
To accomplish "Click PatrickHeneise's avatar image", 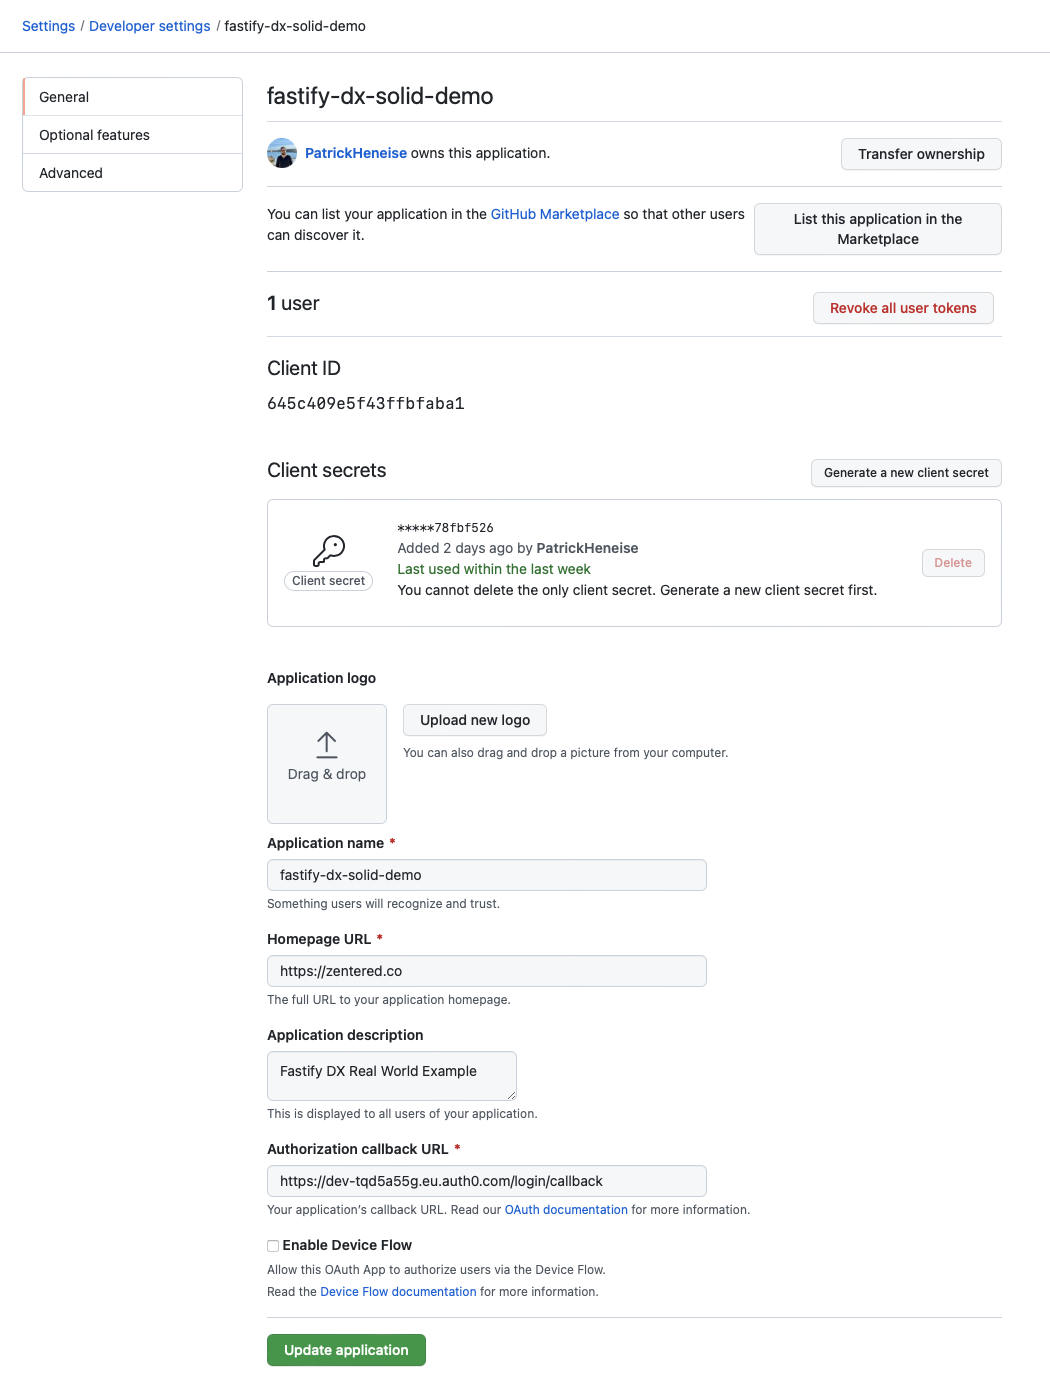I will [x=282, y=153].
